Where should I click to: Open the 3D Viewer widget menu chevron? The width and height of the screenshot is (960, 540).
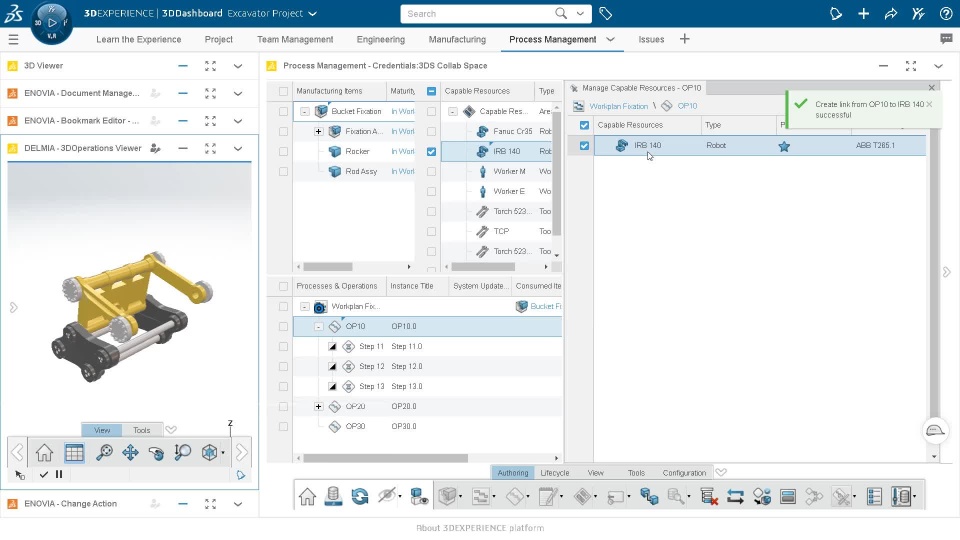point(238,66)
